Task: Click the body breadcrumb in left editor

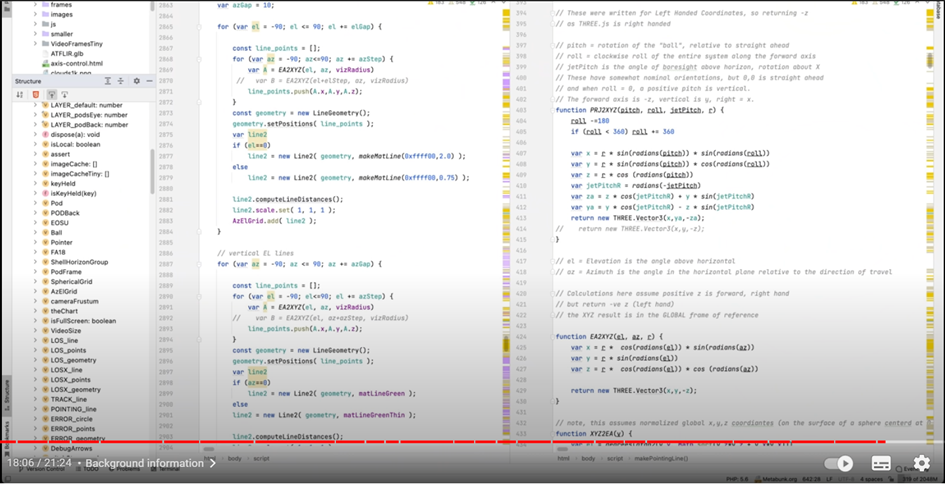Action: [235, 459]
